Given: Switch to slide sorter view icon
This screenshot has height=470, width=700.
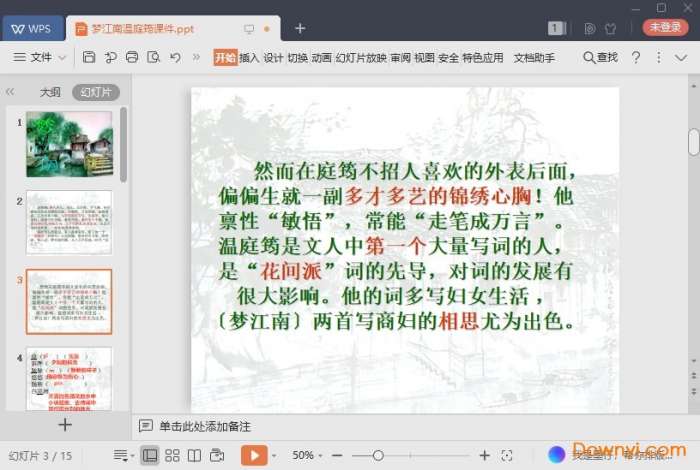Looking at the screenshot, I should click(x=172, y=455).
